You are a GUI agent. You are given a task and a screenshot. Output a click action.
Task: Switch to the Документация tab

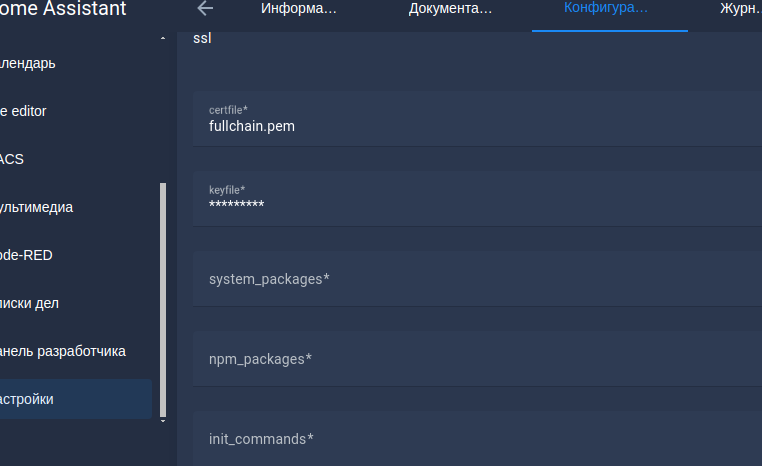pyautogui.click(x=450, y=10)
